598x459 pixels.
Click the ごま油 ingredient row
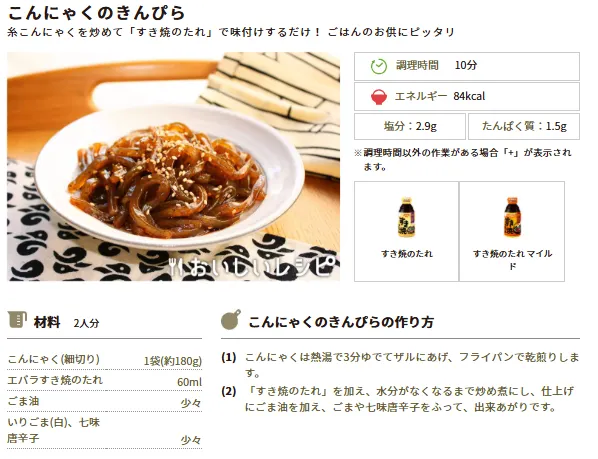coord(104,402)
